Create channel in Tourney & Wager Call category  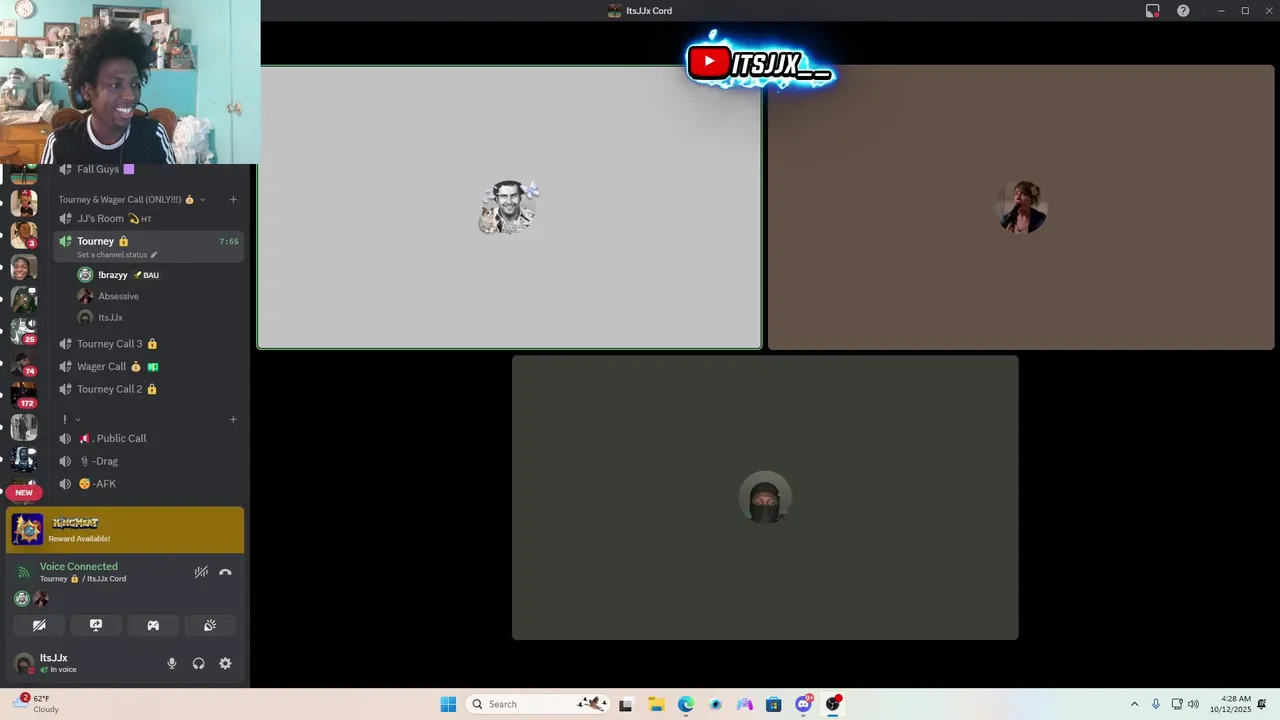(233, 199)
